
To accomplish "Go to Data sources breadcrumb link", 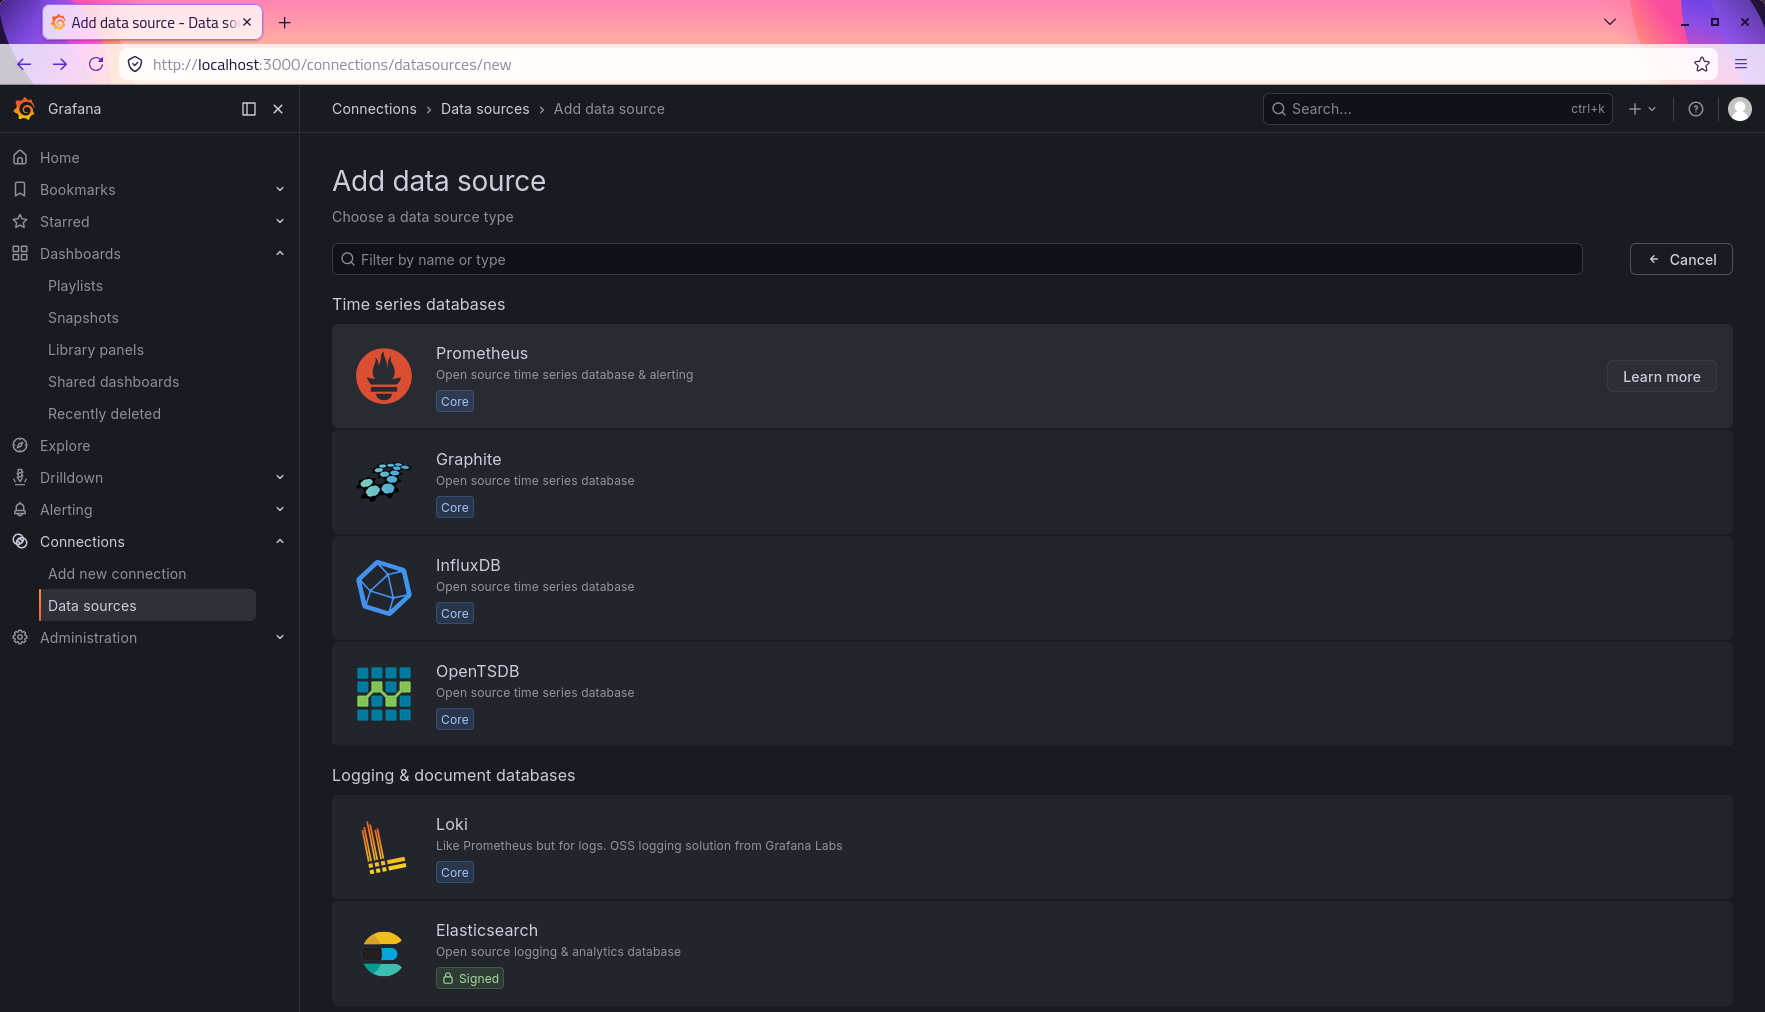I will coord(485,109).
